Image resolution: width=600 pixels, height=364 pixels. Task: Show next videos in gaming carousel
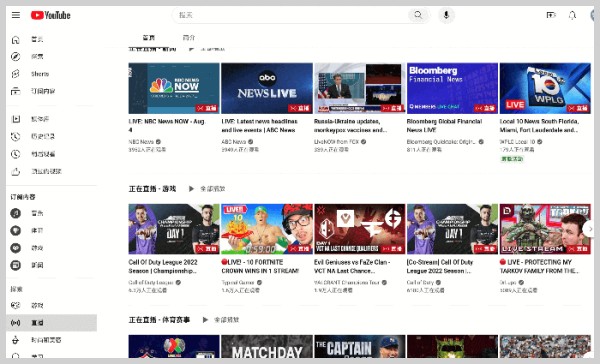point(590,229)
